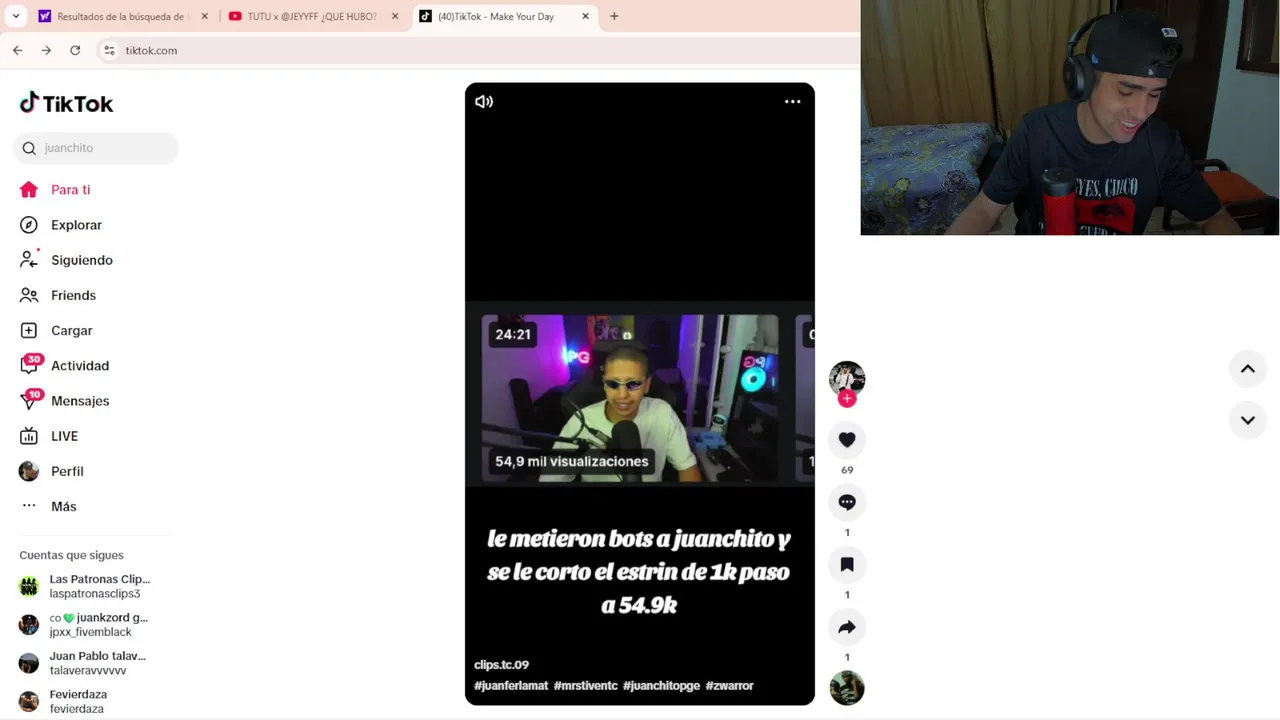Go forward in browser history
Image resolution: width=1280 pixels, height=720 pixels.
tap(46, 50)
